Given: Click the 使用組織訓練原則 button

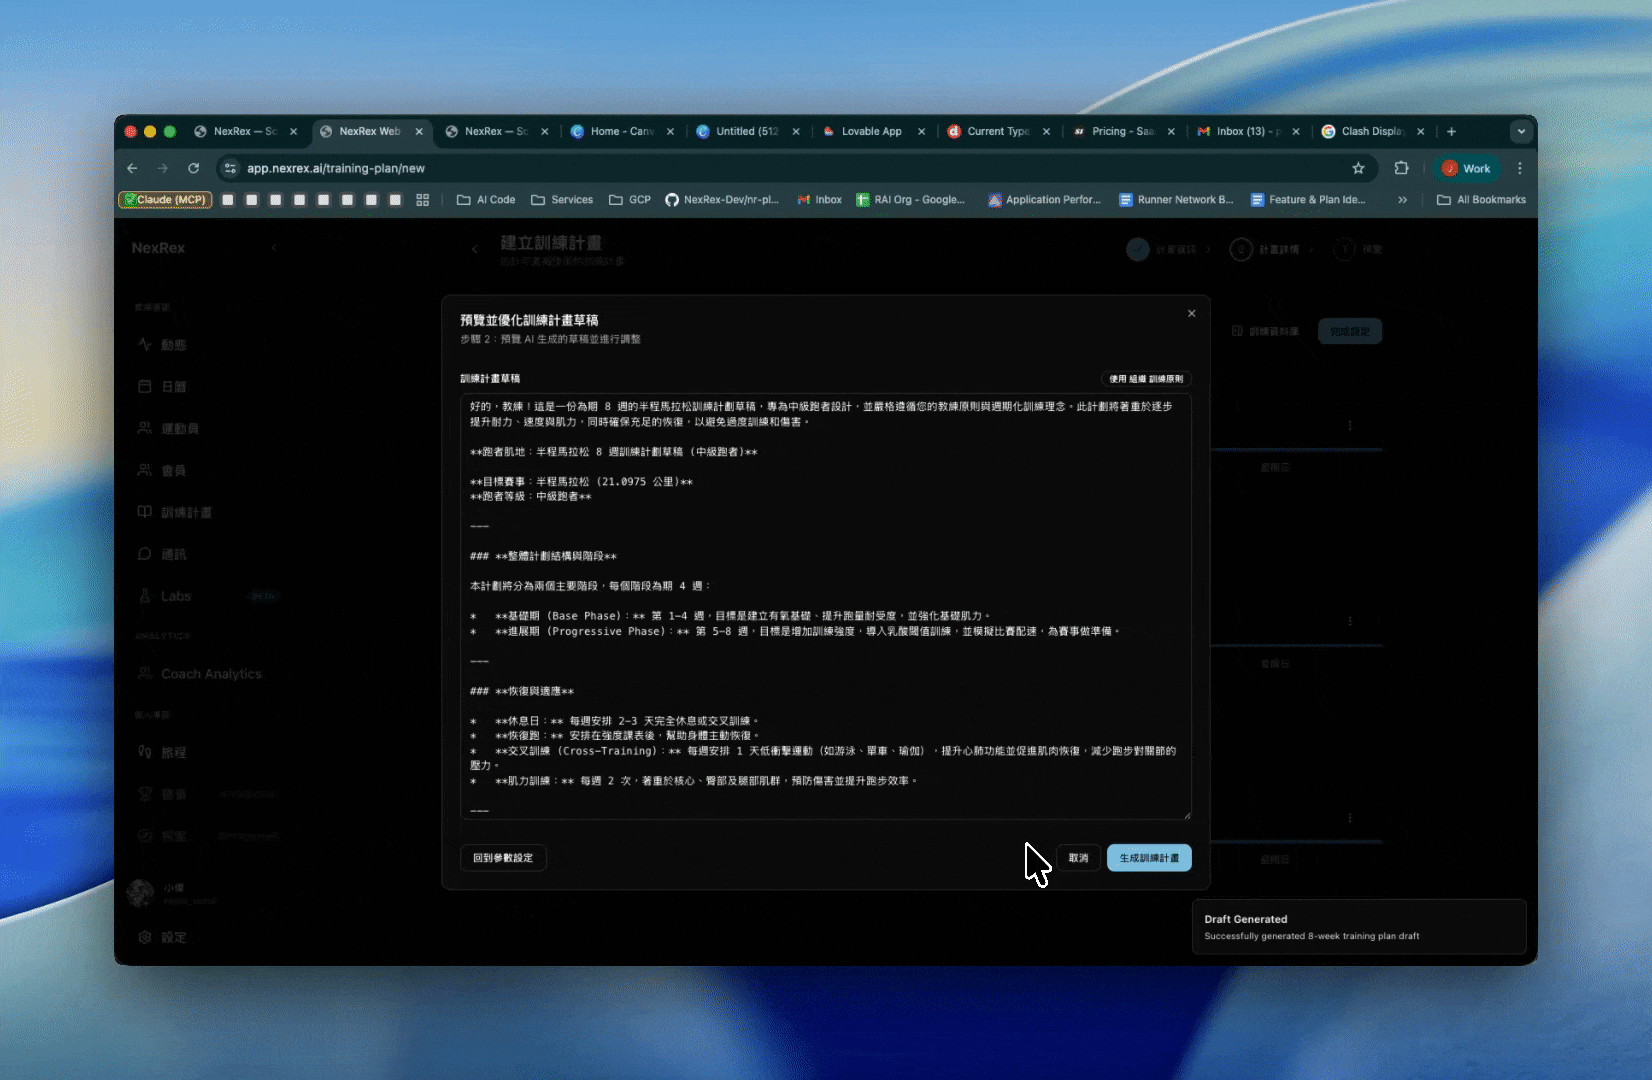Looking at the screenshot, I should click(1145, 379).
